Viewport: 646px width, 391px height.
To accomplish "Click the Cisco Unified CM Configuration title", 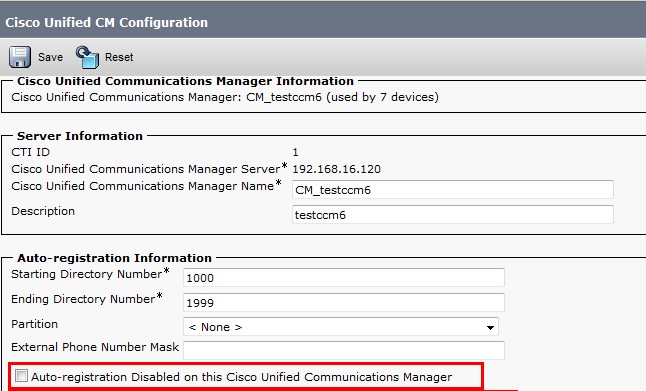I will (x=106, y=22).
